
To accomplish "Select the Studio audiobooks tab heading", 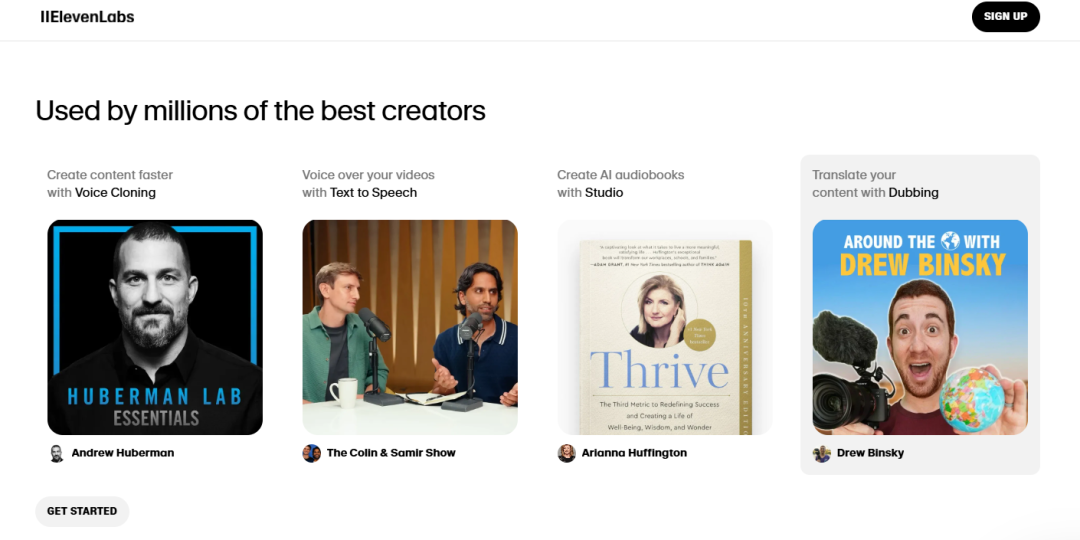I will click(621, 184).
